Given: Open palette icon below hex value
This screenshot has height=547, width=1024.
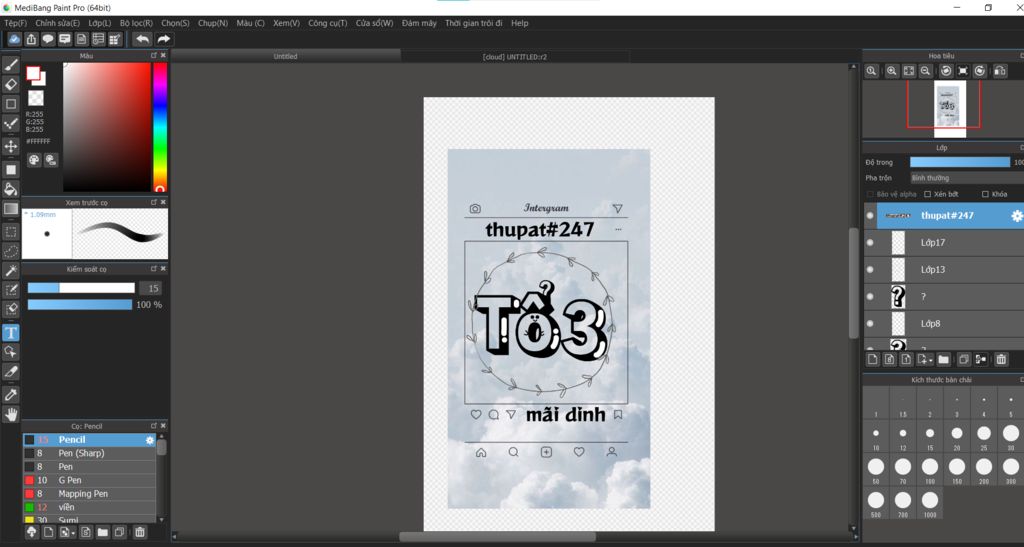Looking at the screenshot, I should coord(34,160).
